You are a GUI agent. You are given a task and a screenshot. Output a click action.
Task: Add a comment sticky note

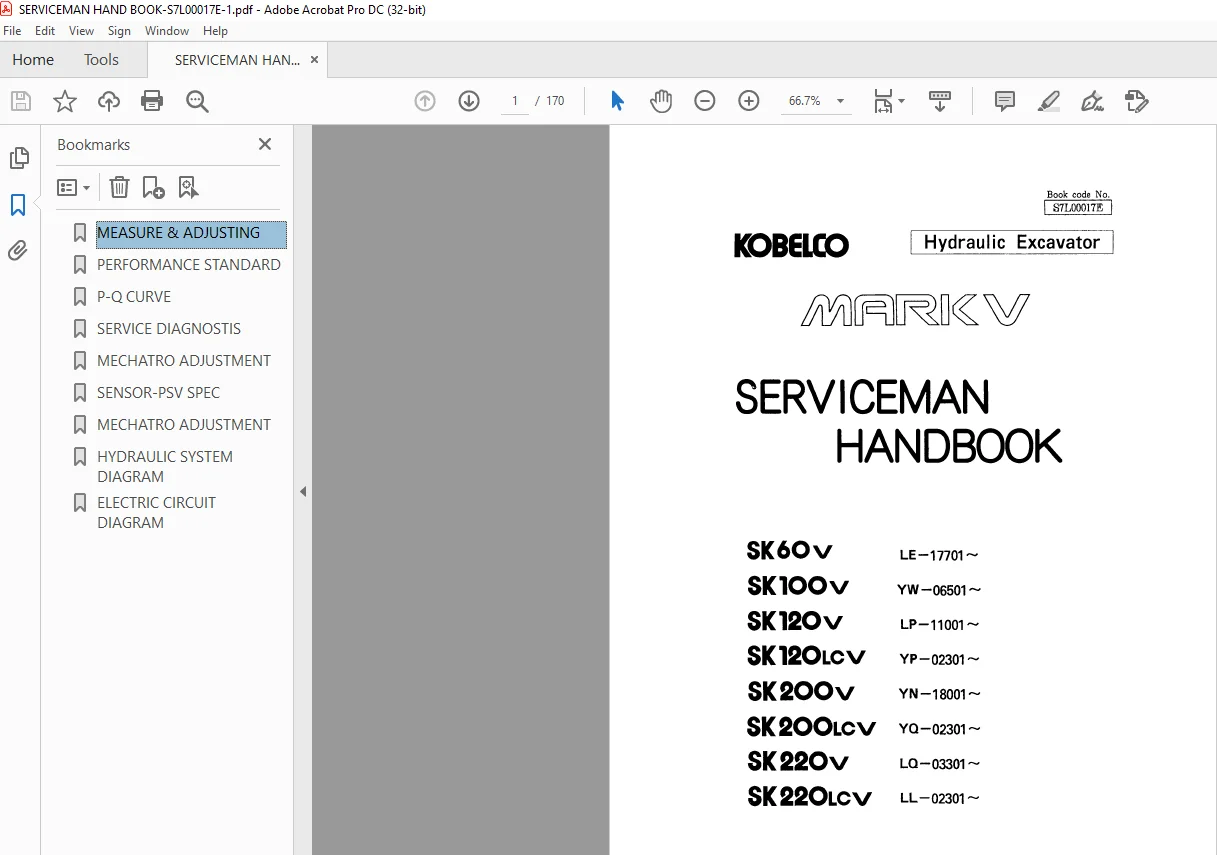1005,101
